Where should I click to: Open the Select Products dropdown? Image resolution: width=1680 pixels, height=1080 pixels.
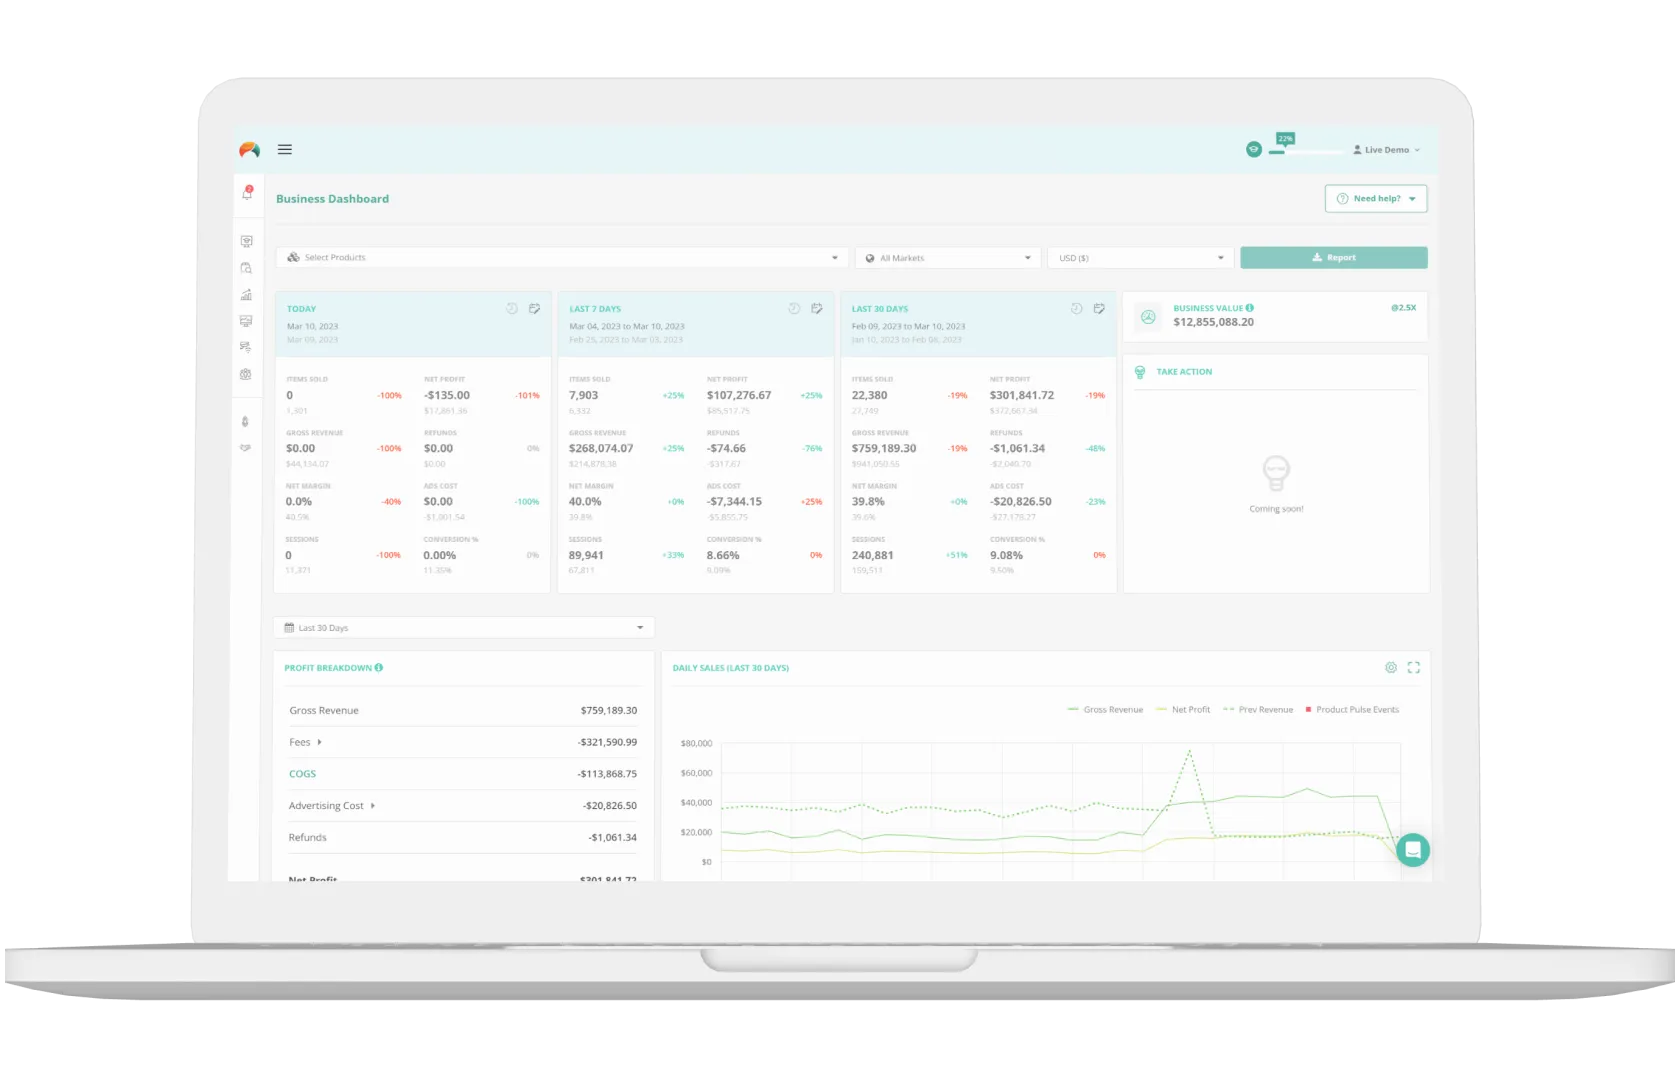(x=562, y=258)
